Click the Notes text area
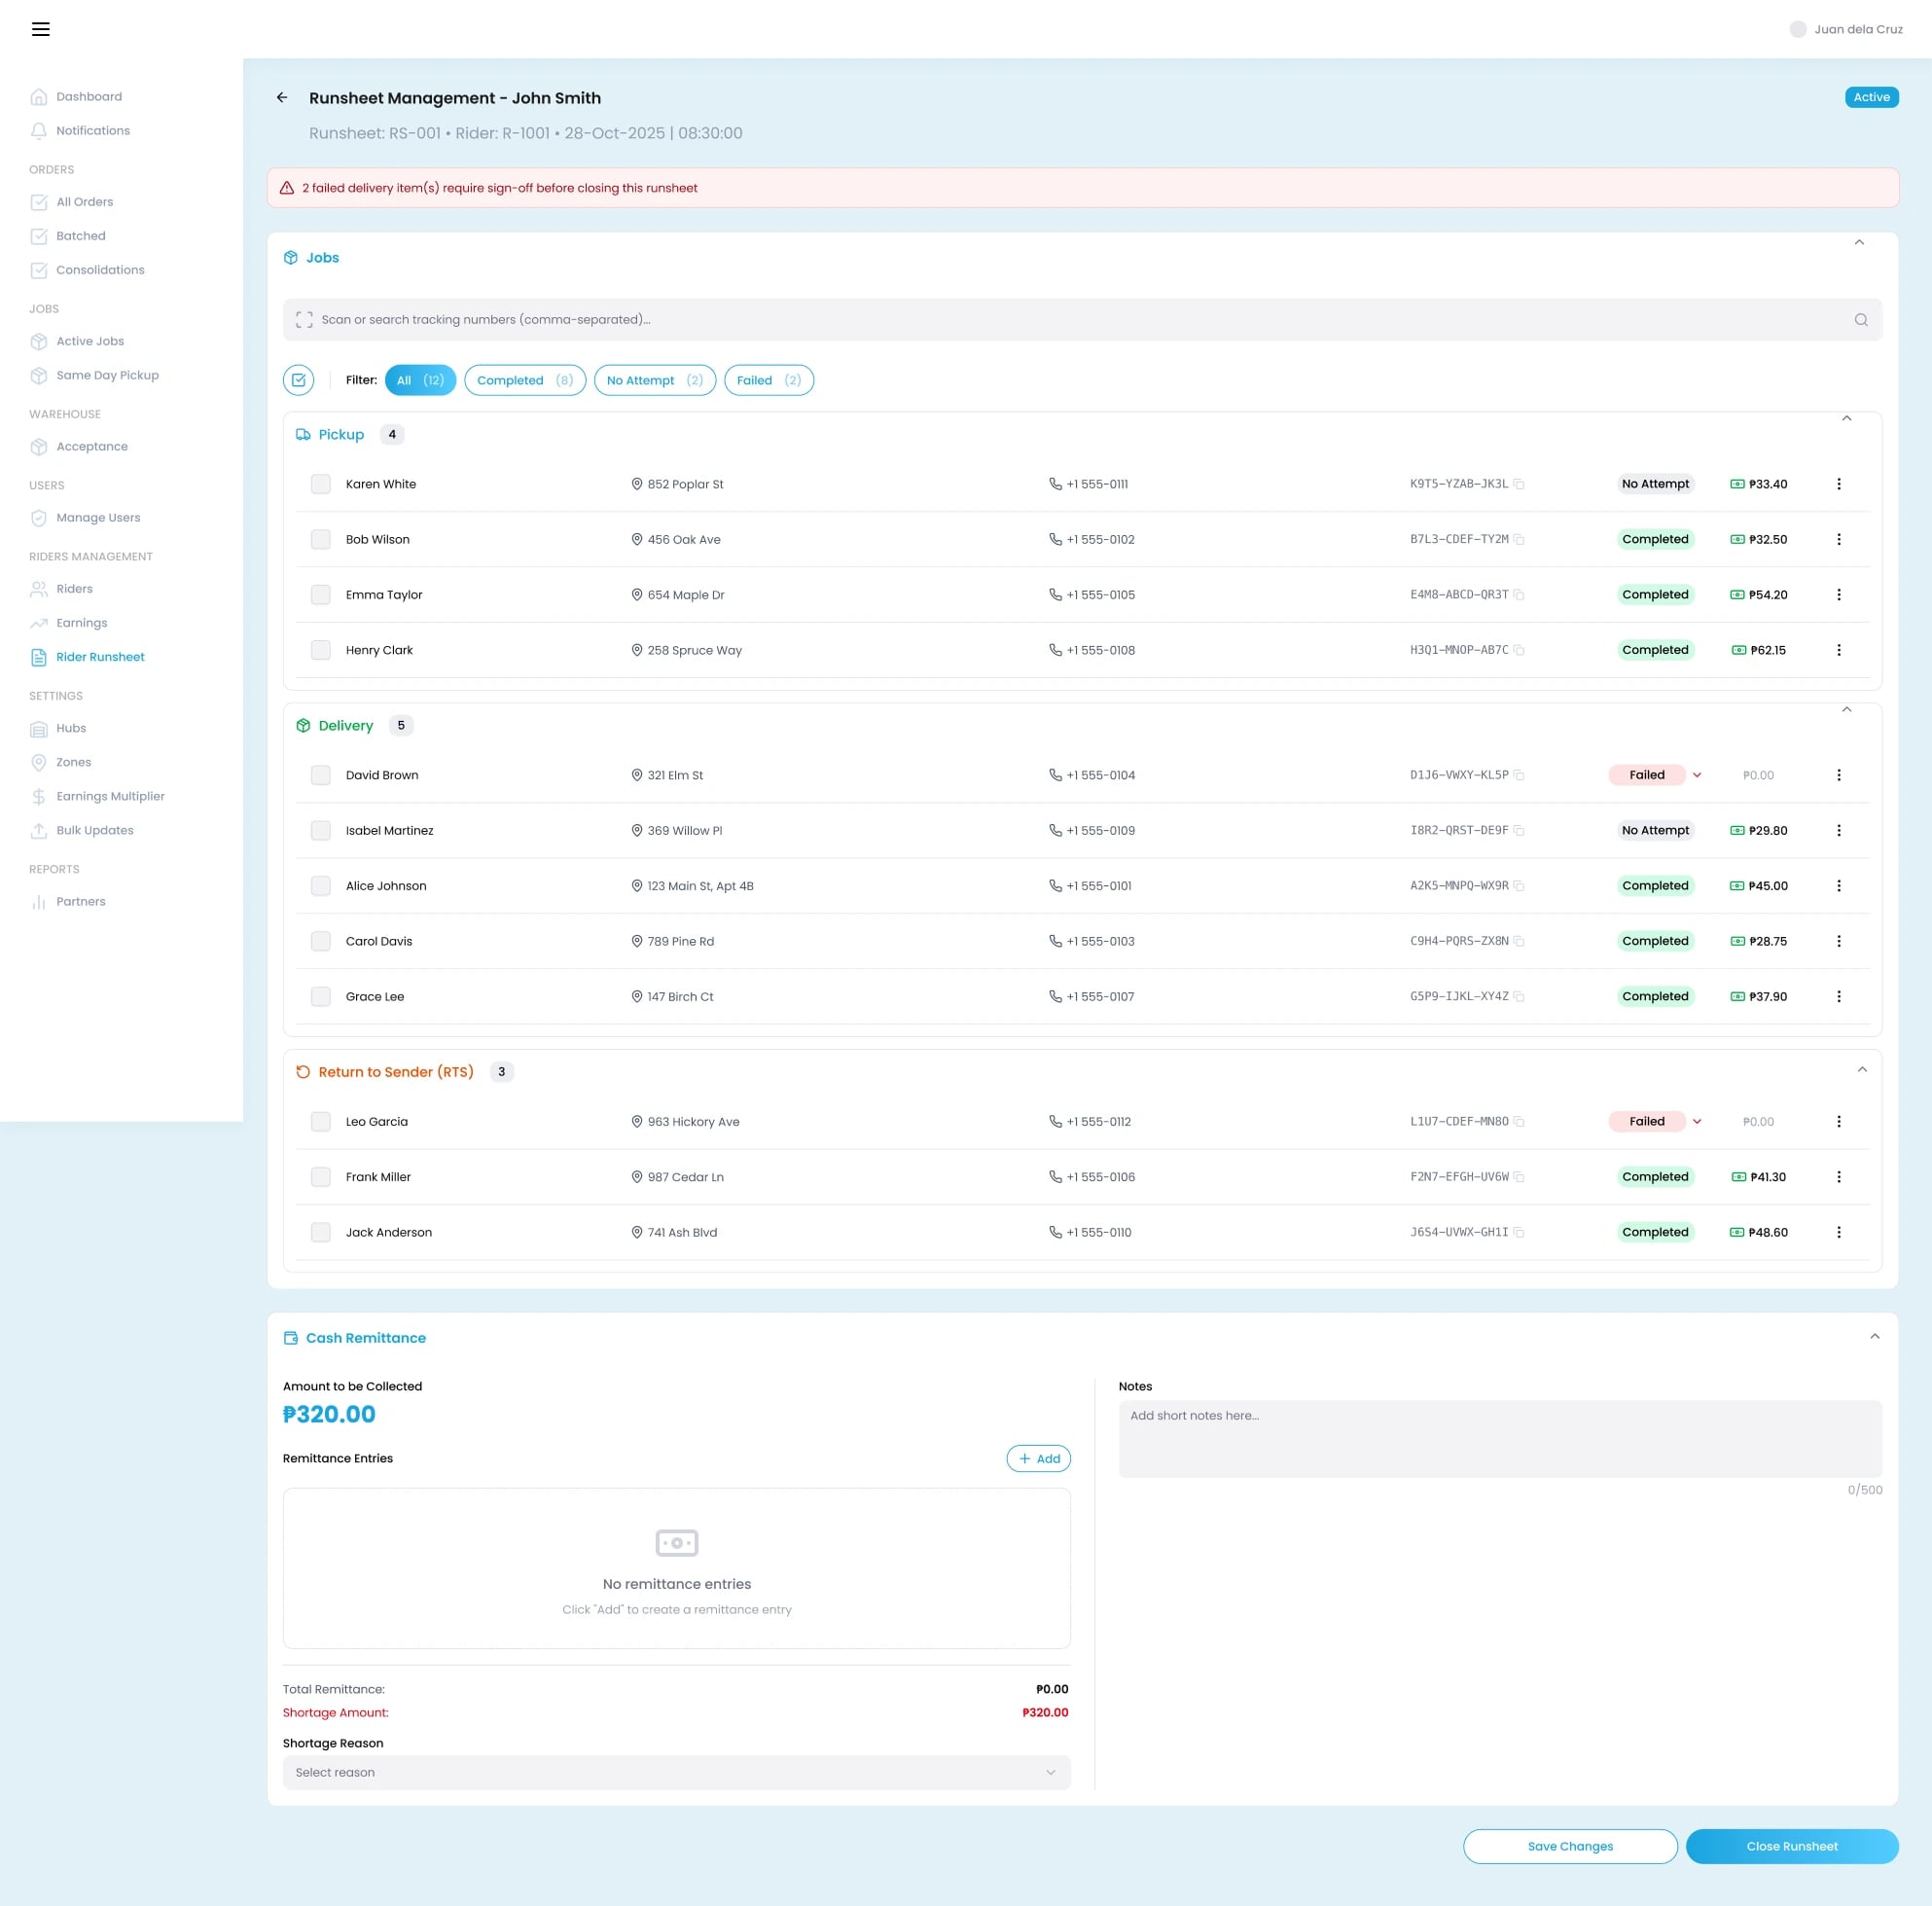The width and height of the screenshot is (1932, 1906). pos(1500,1439)
